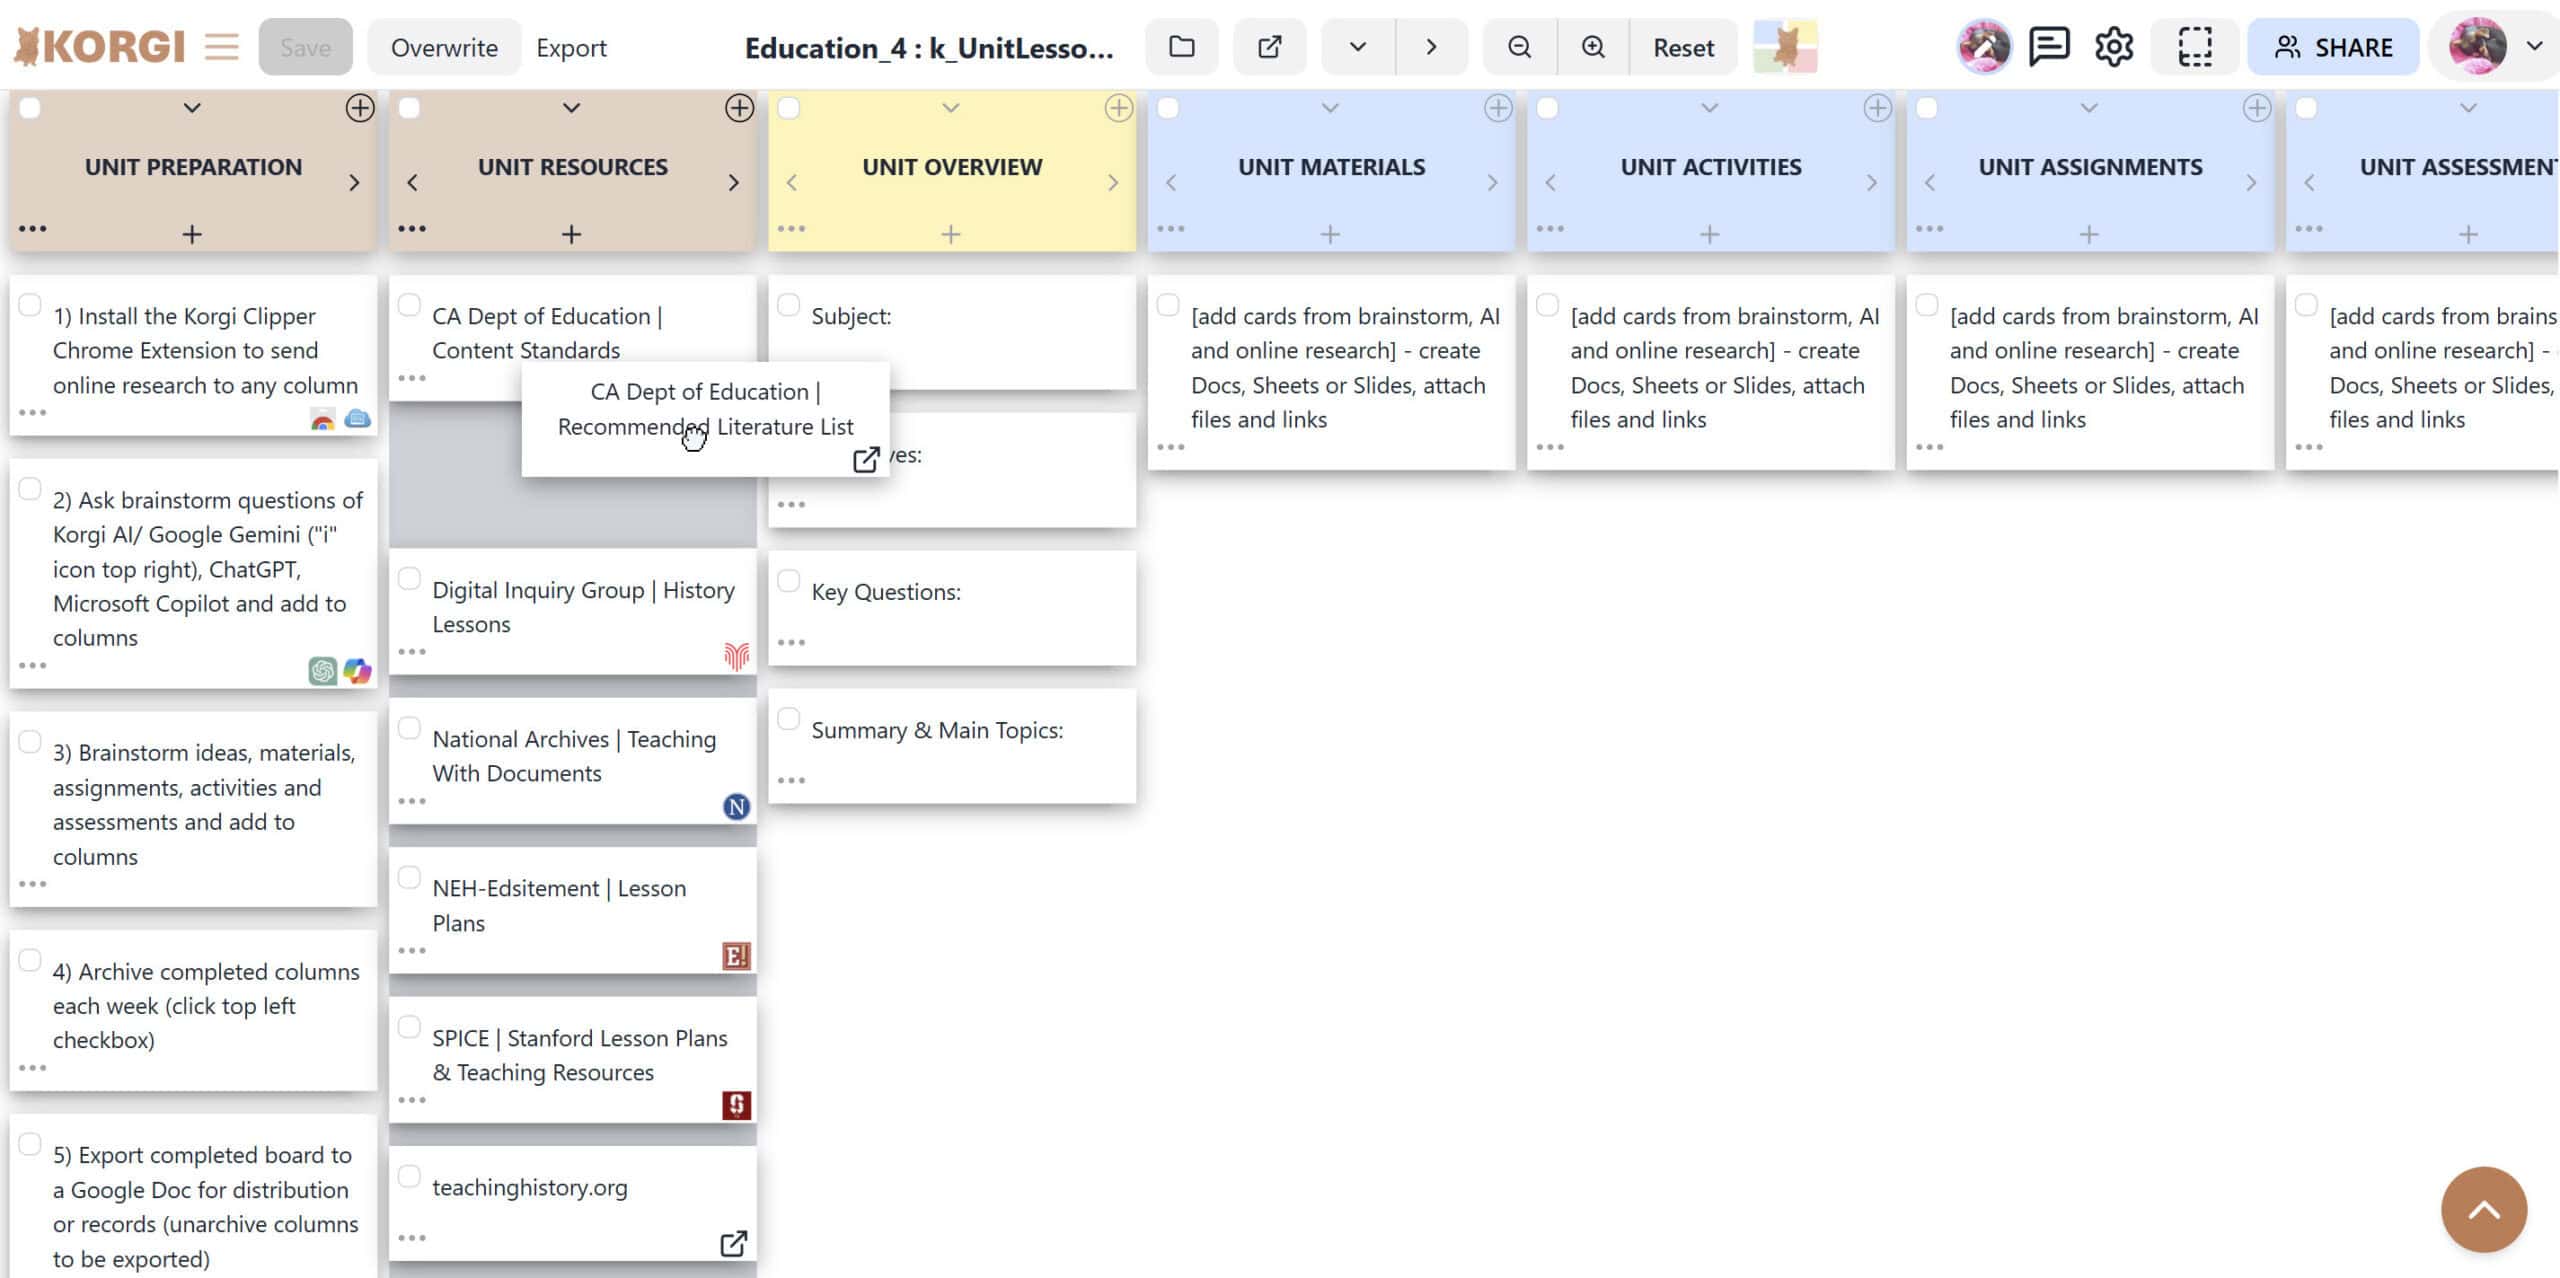Open three-dot menu on Archive completed columns card

tap(32, 1068)
